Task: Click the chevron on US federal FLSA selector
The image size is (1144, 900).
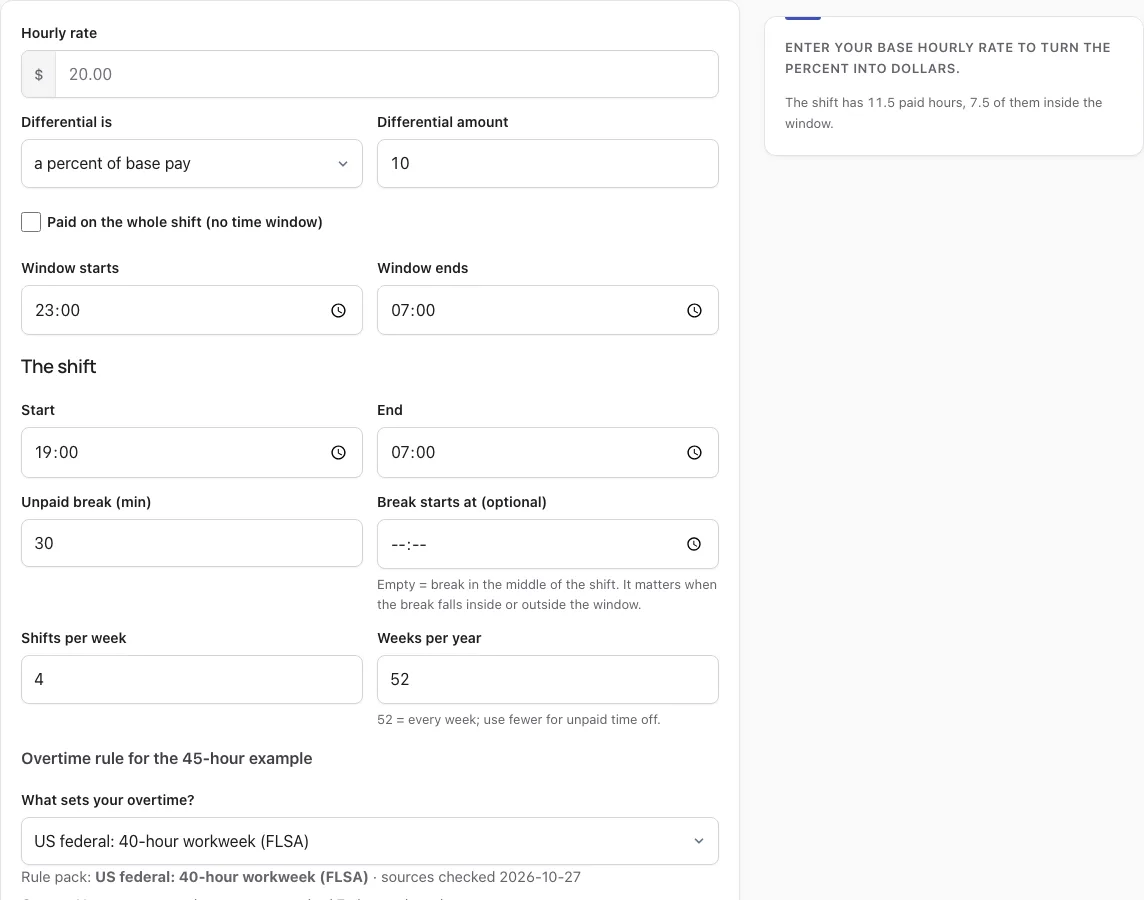Action: point(699,841)
